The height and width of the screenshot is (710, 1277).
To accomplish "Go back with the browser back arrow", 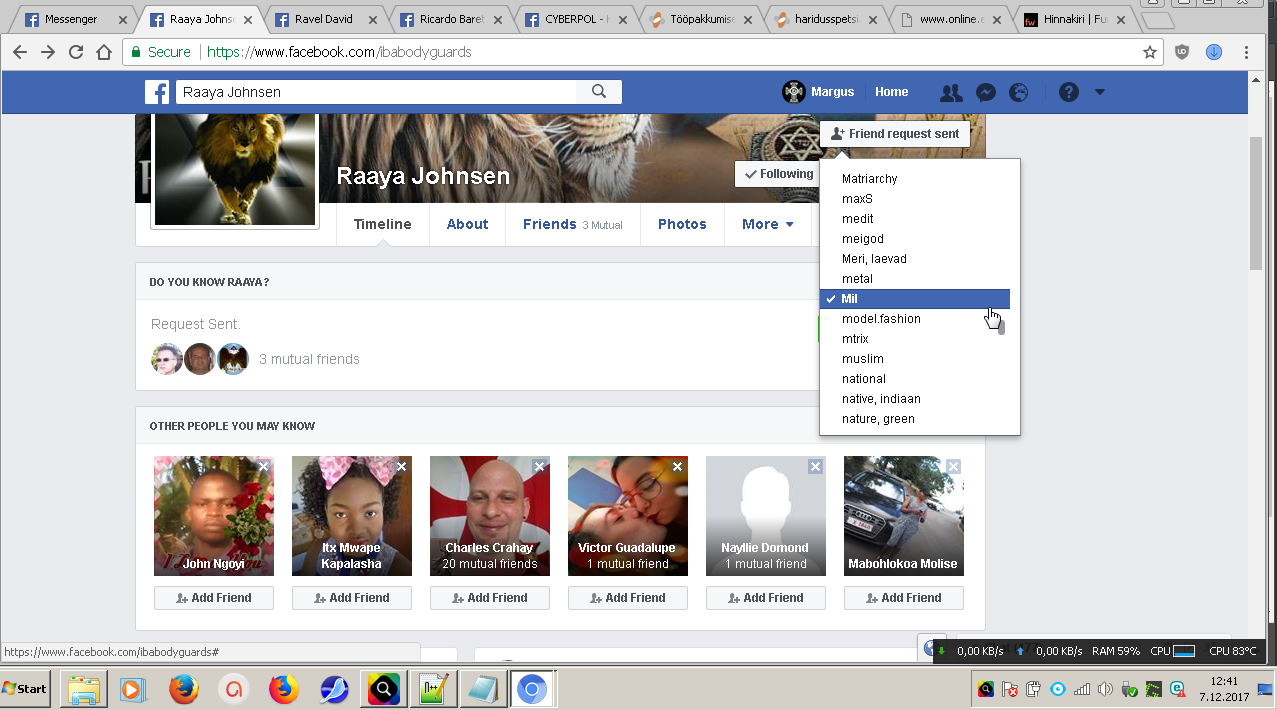I will click(20, 52).
